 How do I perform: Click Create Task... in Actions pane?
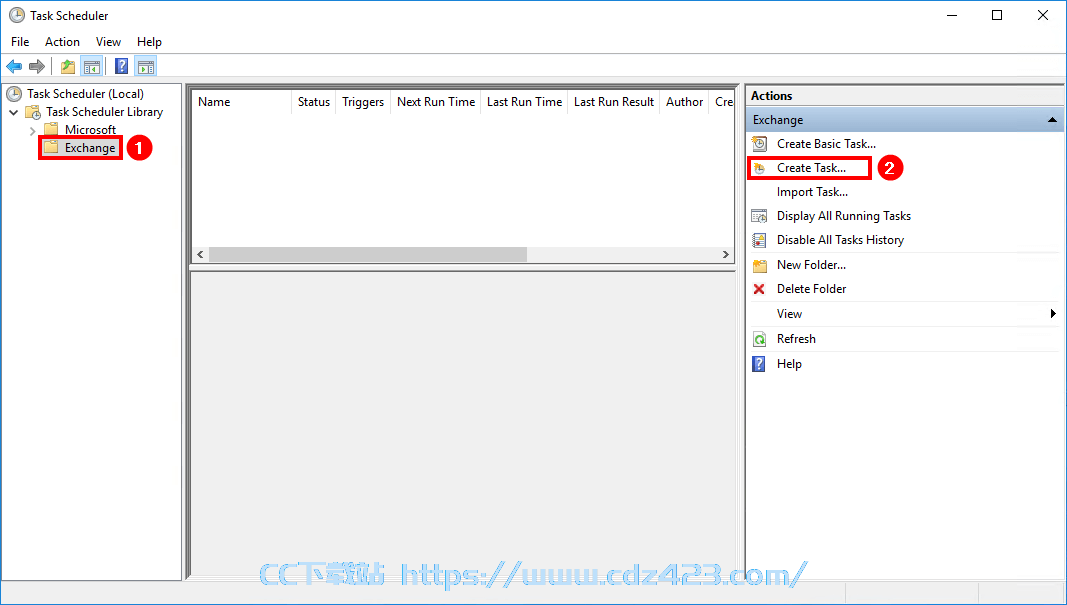811,168
